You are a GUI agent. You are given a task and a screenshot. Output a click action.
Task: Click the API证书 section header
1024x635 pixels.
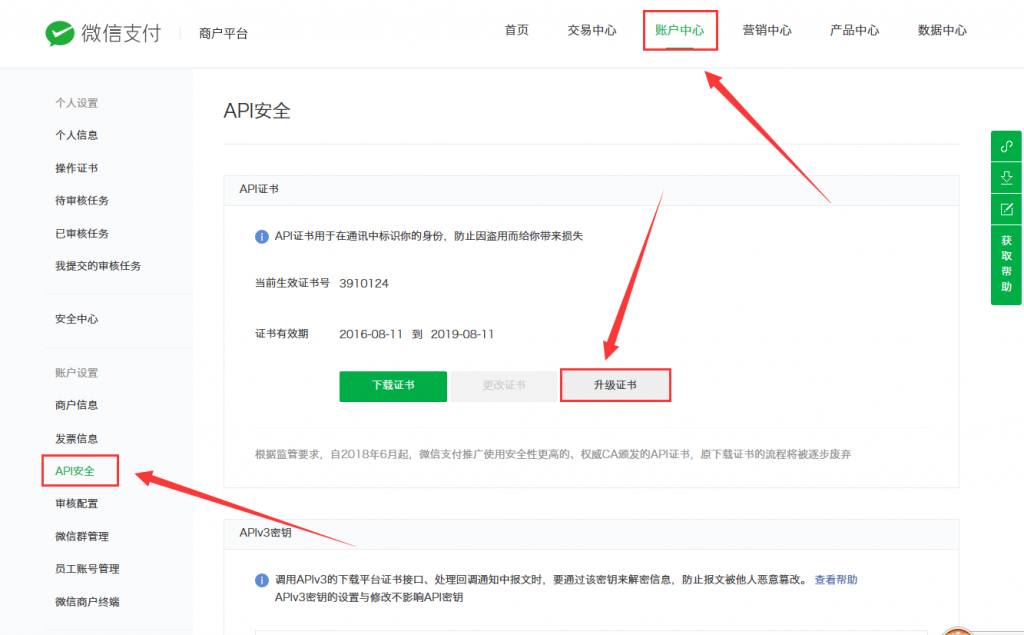pos(259,189)
